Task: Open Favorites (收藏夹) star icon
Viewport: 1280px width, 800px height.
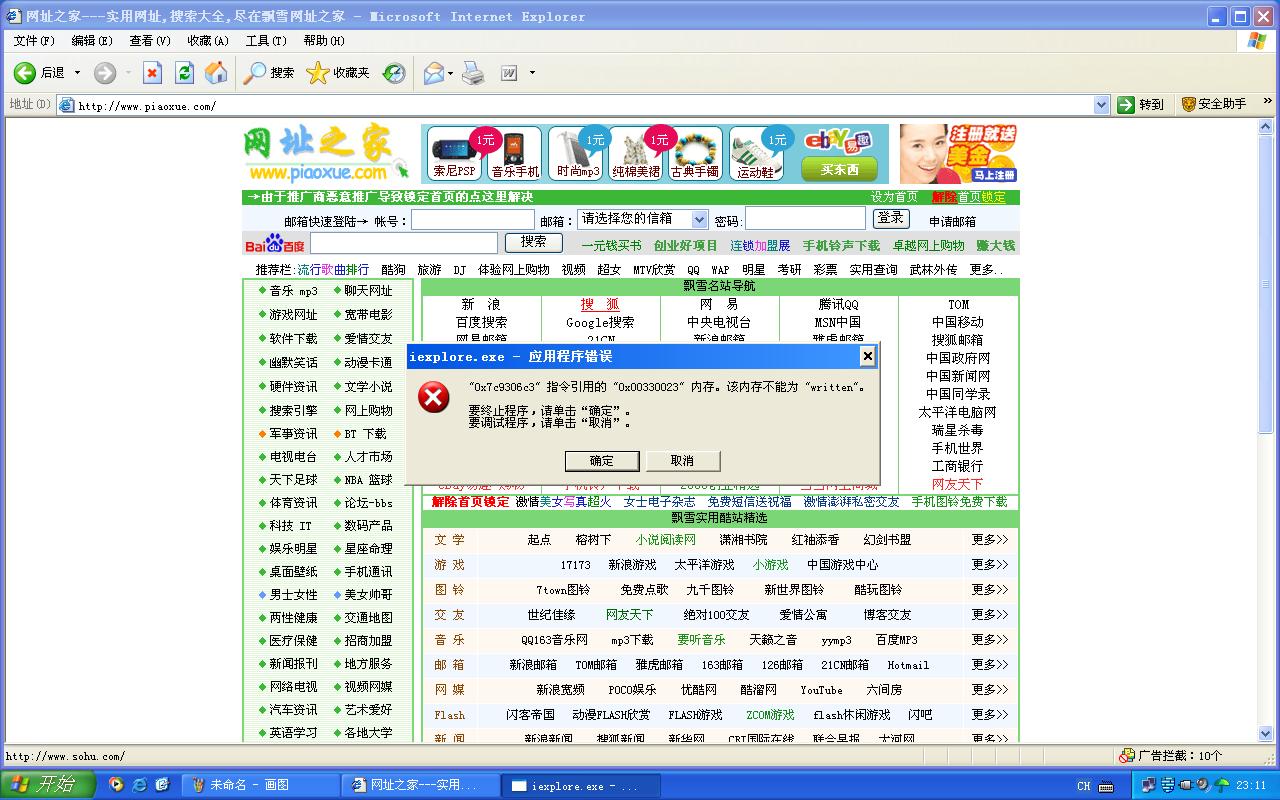Action: pyautogui.click(x=317, y=73)
